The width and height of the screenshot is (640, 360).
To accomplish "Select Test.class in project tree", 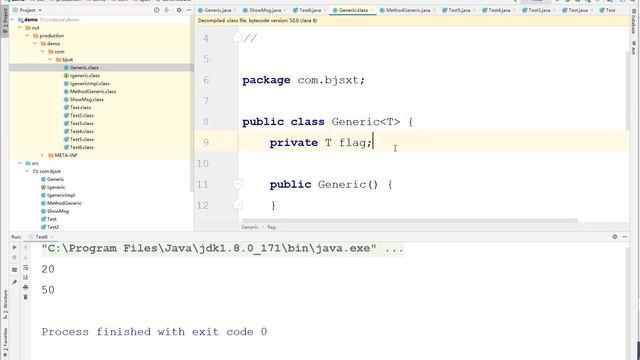I will tap(80, 107).
